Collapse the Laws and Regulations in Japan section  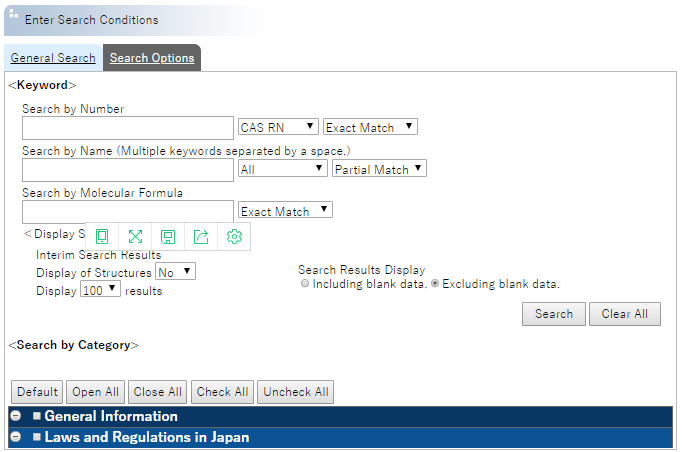[x=16, y=437]
